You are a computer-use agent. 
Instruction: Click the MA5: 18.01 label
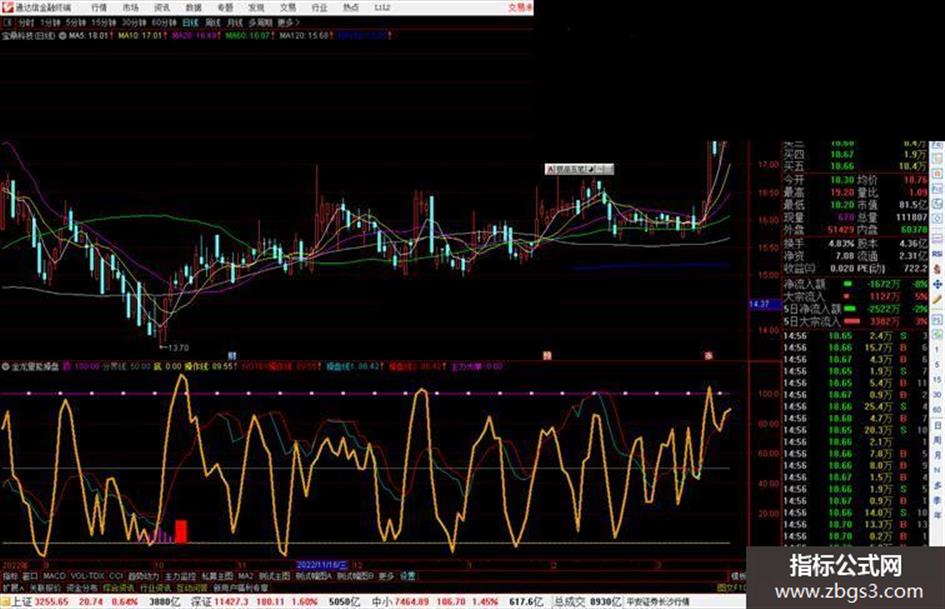coord(89,36)
